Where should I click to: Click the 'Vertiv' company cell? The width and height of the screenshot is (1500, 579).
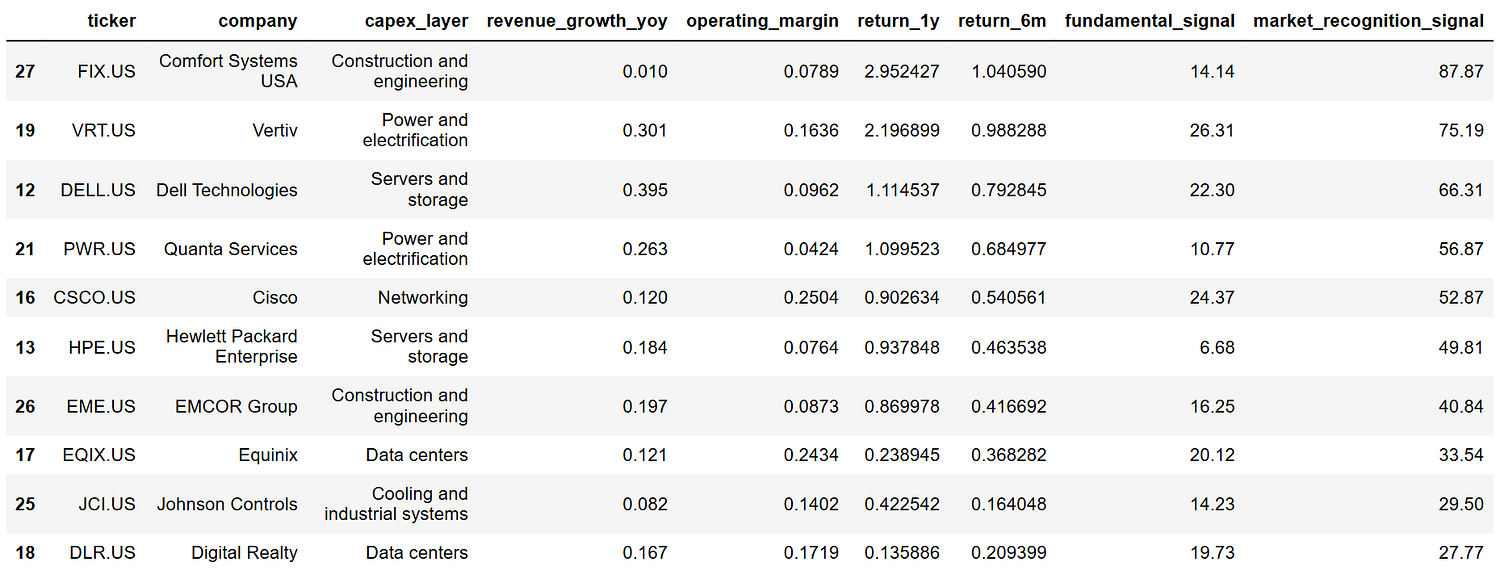tap(275, 131)
